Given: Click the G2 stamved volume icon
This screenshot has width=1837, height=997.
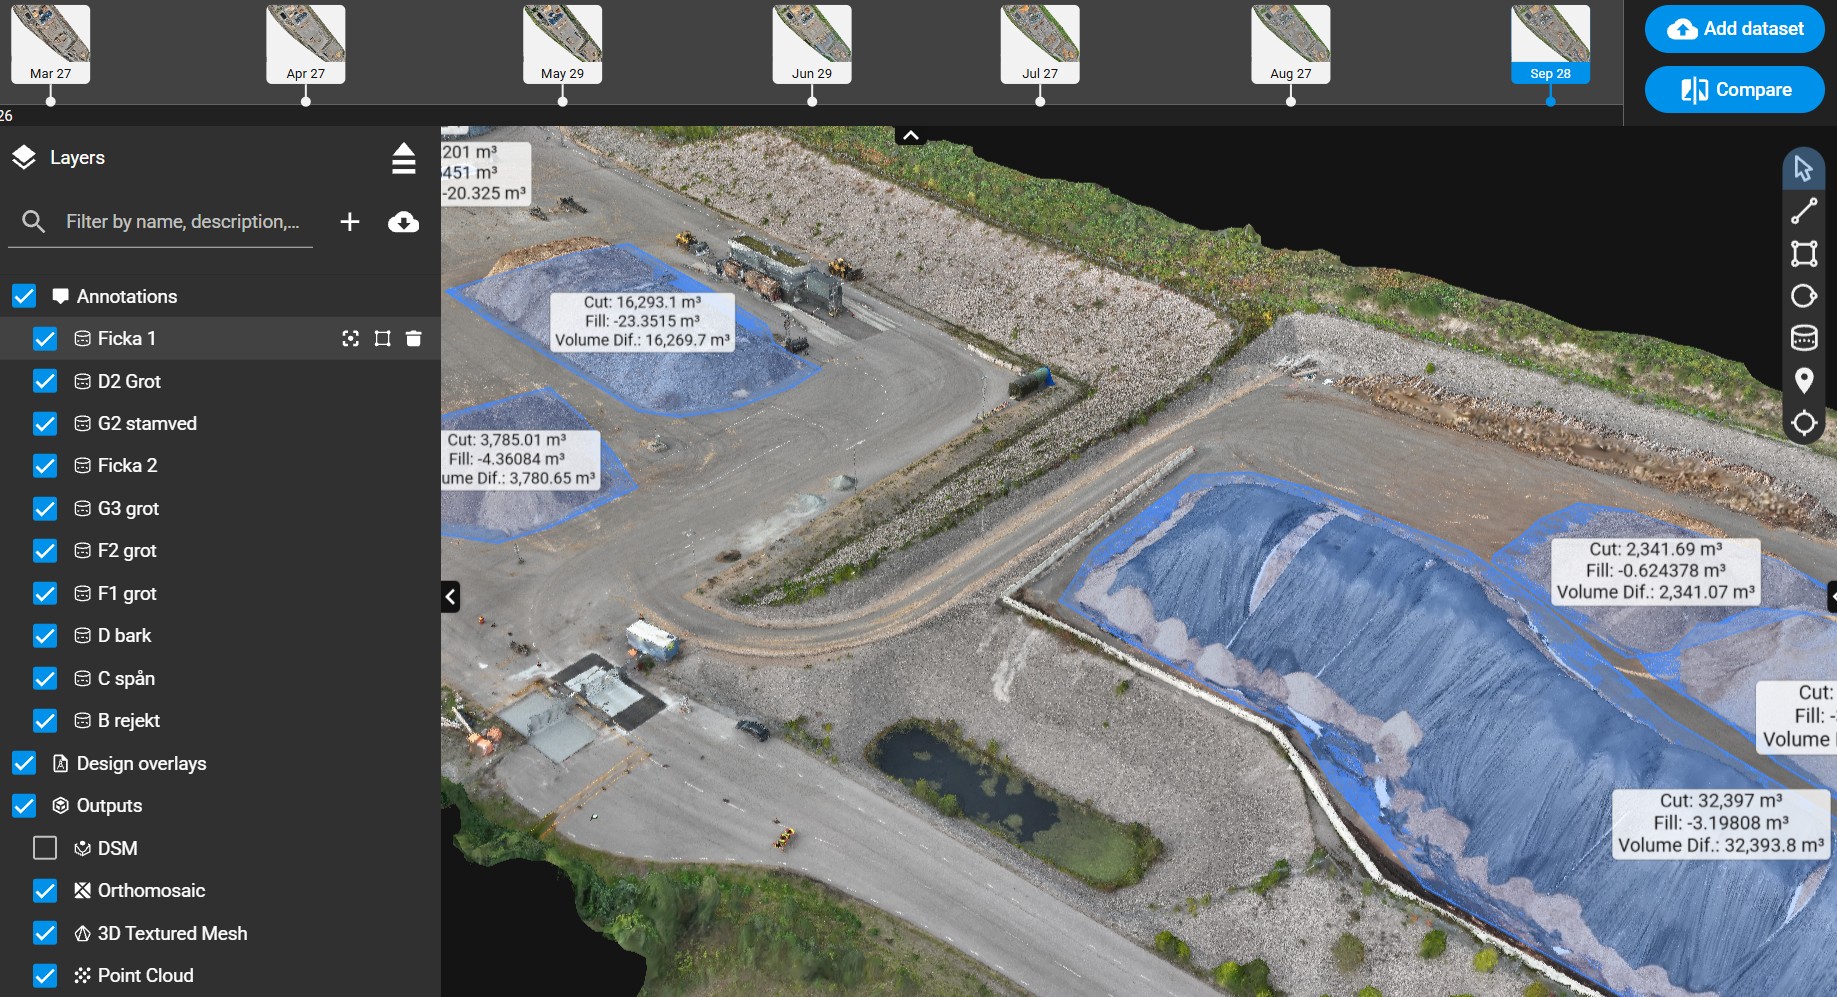Looking at the screenshot, I should click(83, 423).
